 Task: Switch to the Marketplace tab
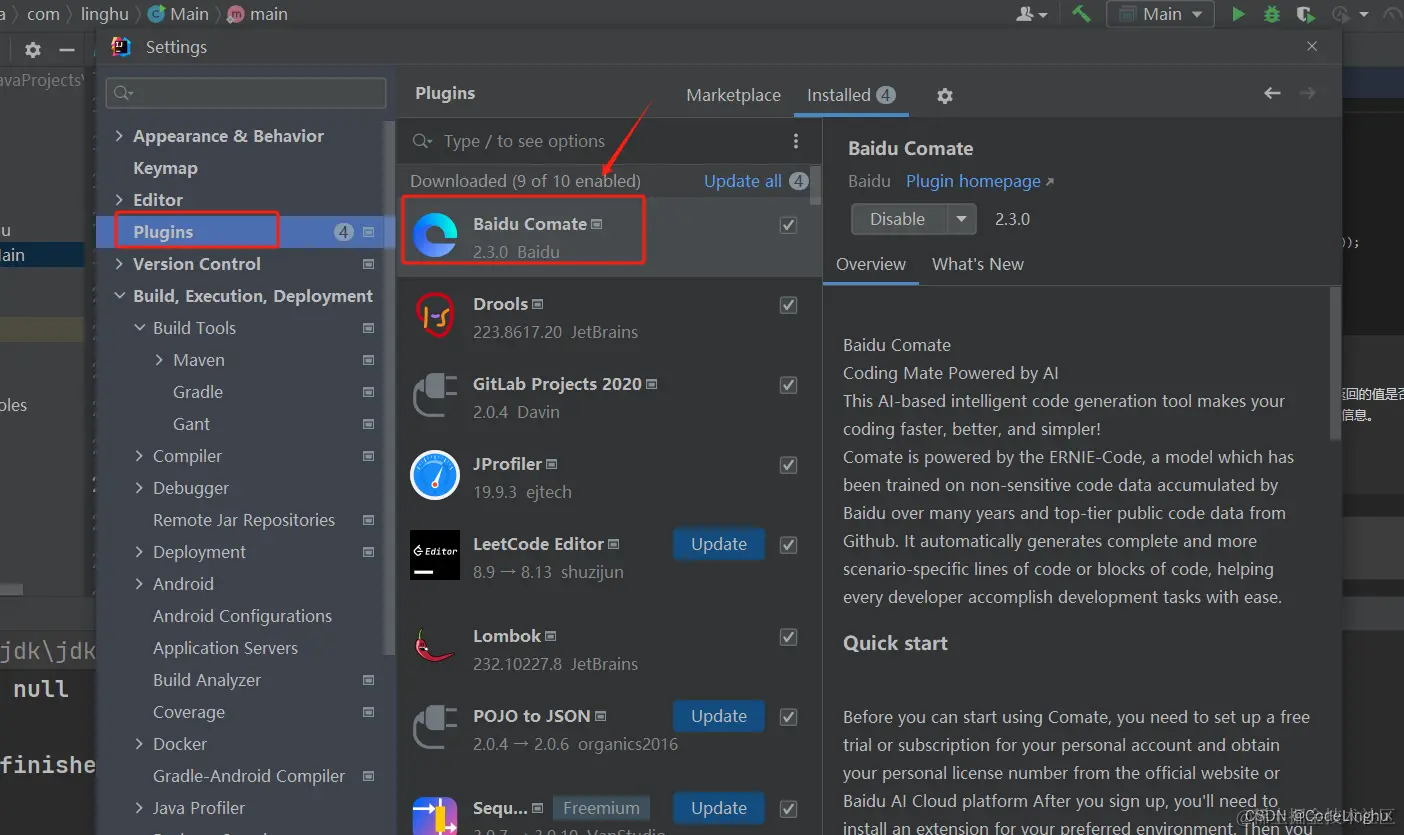[733, 95]
